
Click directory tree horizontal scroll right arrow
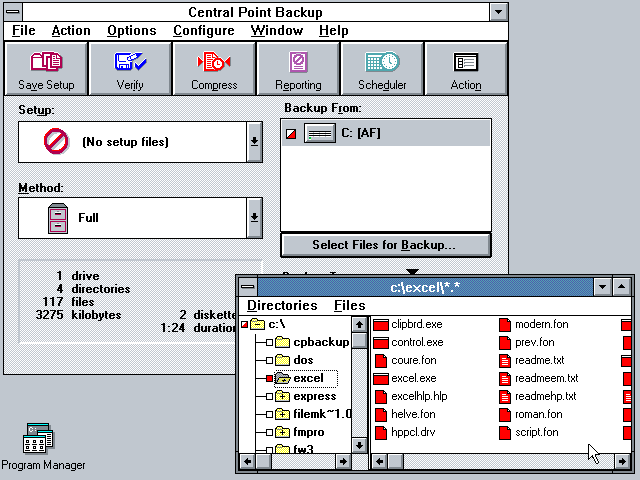point(343,462)
